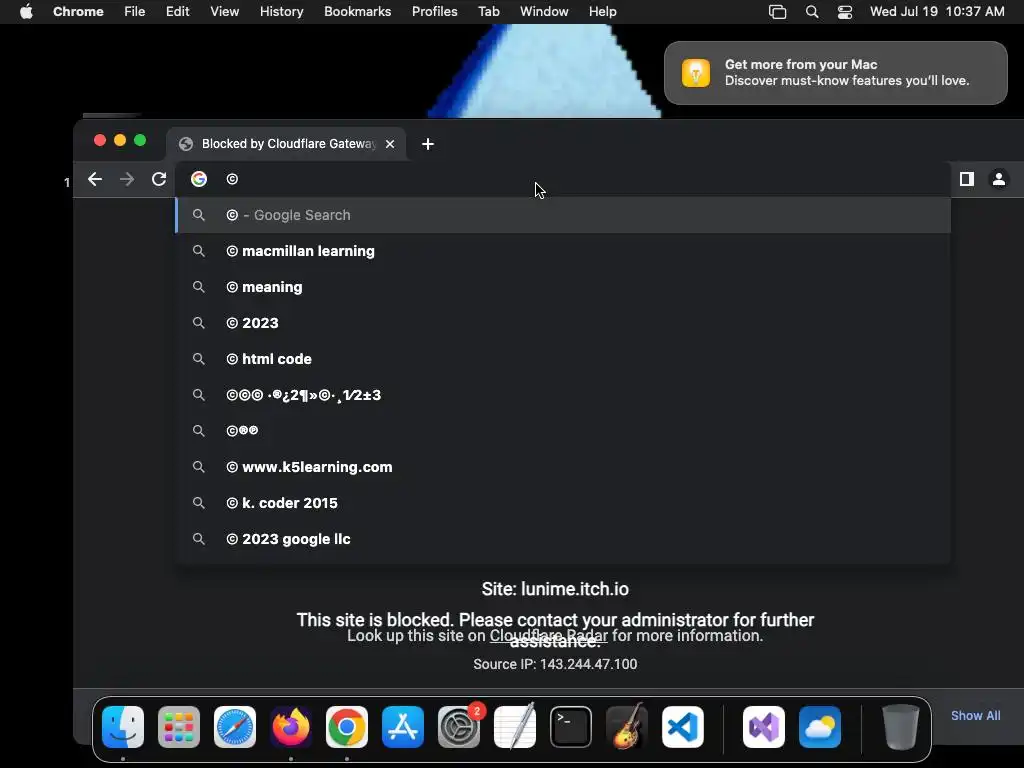Open the "Get more from your Mac" notification
Image resolution: width=1024 pixels, height=768 pixels.
(836, 72)
